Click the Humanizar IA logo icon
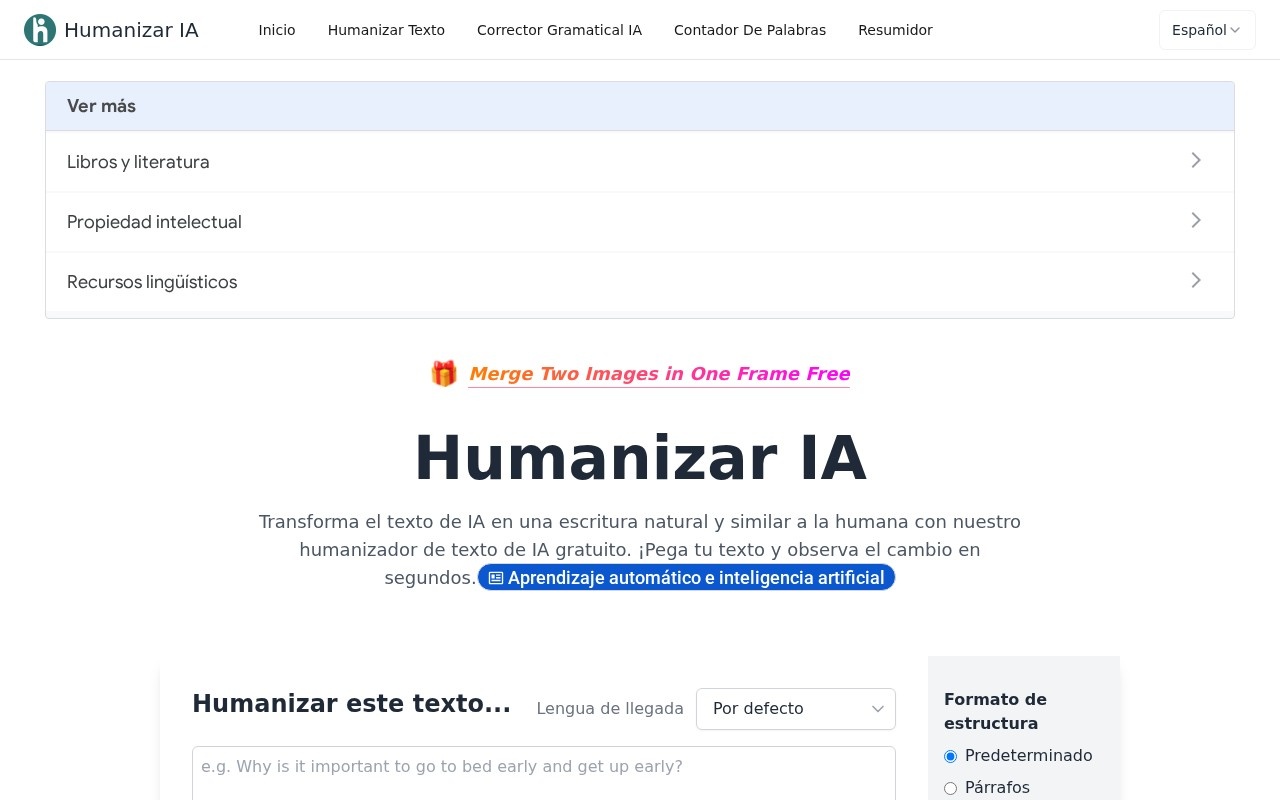This screenshot has height=800, width=1280. [x=40, y=30]
